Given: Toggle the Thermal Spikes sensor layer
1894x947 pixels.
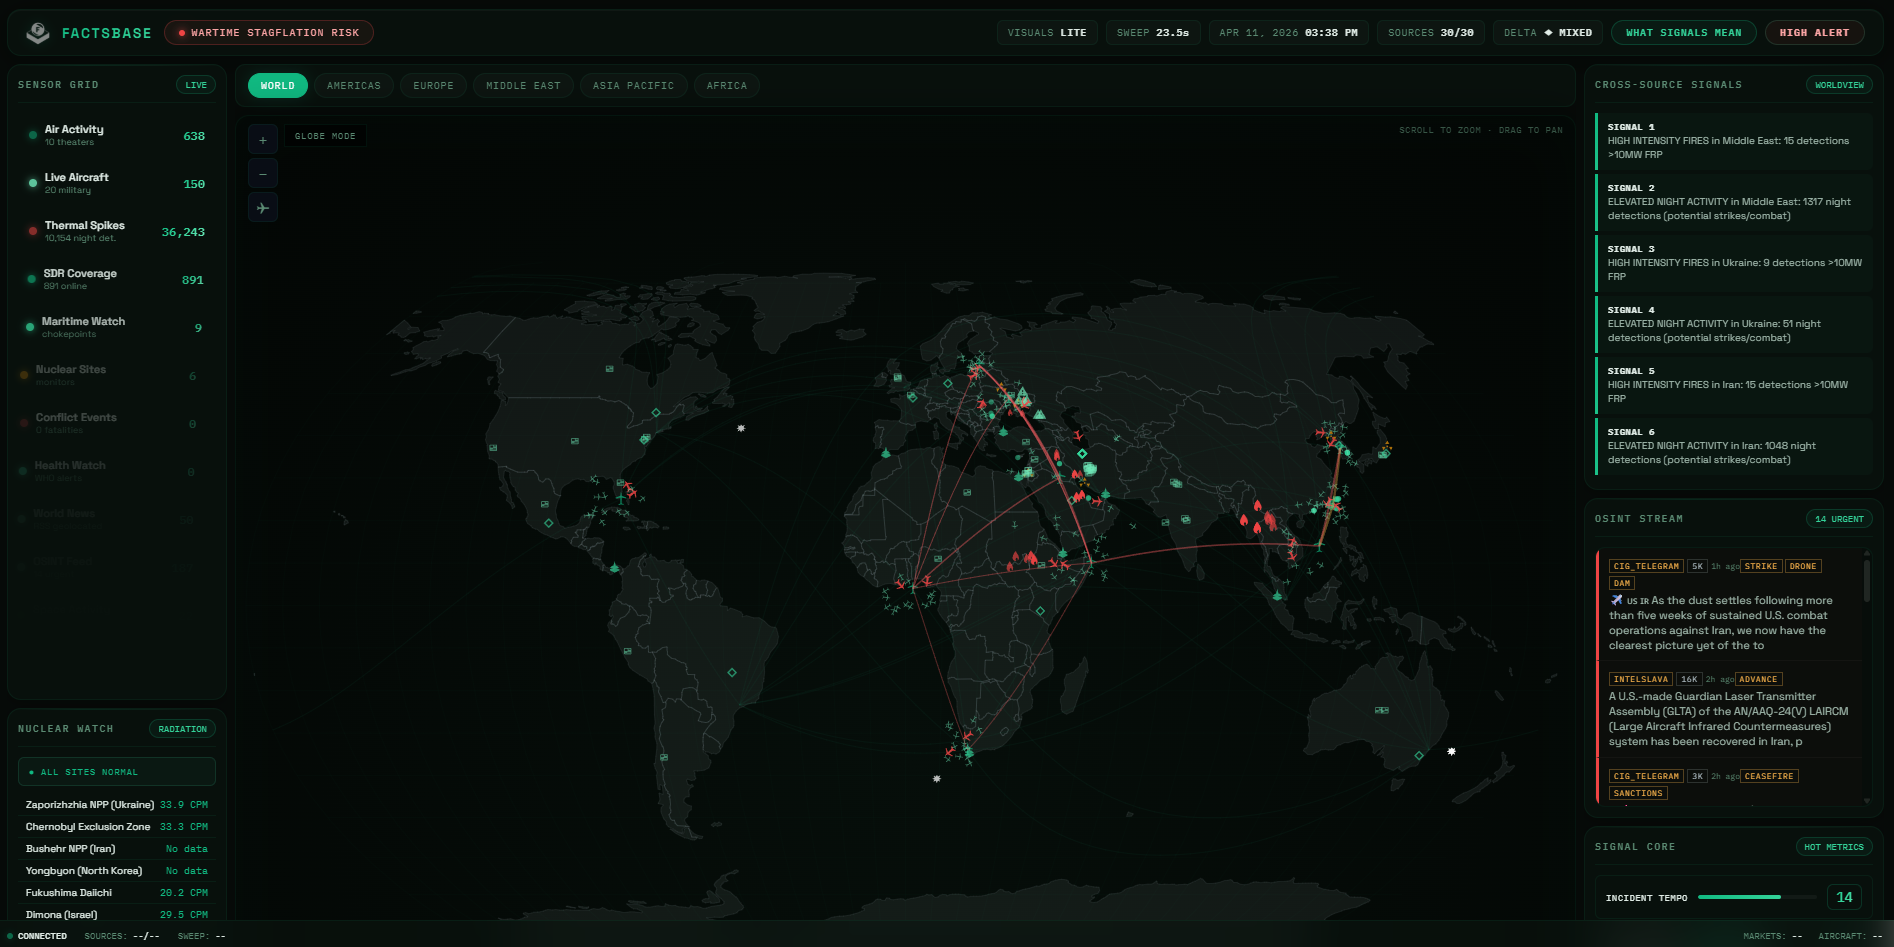Looking at the screenshot, I should pyautogui.click(x=116, y=231).
